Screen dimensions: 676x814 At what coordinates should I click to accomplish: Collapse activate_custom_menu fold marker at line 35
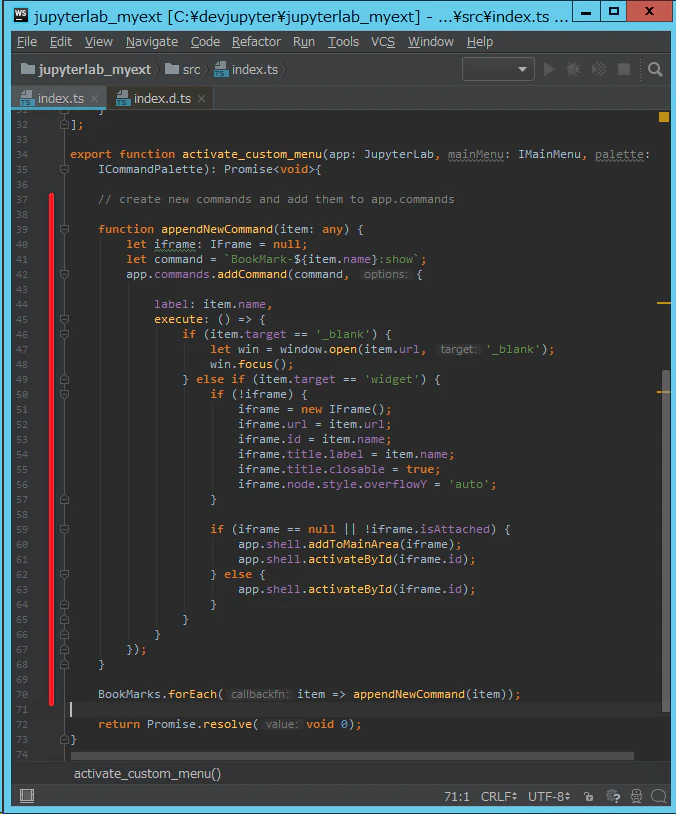click(x=64, y=169)
